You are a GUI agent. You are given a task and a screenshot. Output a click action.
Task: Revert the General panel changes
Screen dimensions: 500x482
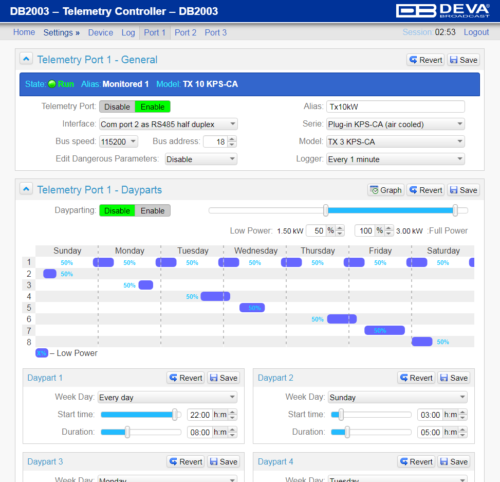tap(426, 60)
